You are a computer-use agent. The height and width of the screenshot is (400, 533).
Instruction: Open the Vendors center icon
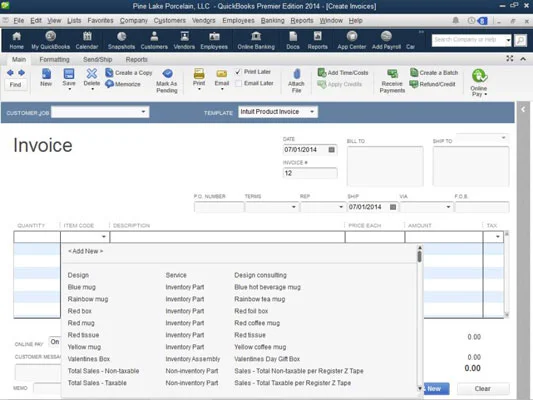point(184,40)
